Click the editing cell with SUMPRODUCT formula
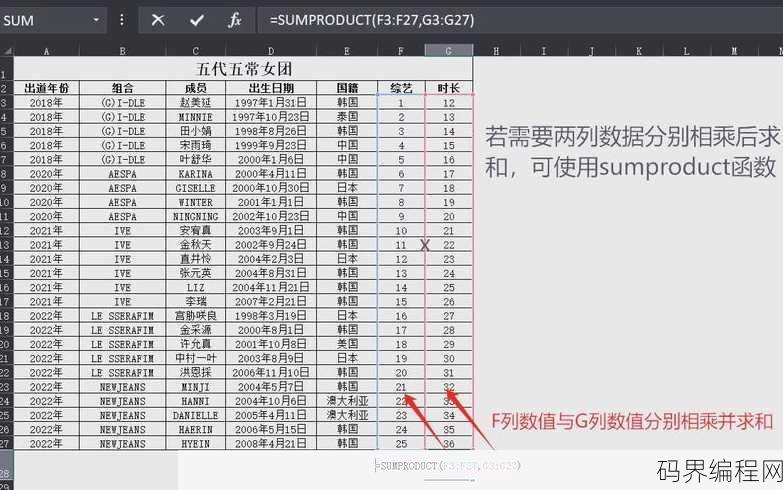The width and height of the screenshot is (783, 490). click(448, 466)
